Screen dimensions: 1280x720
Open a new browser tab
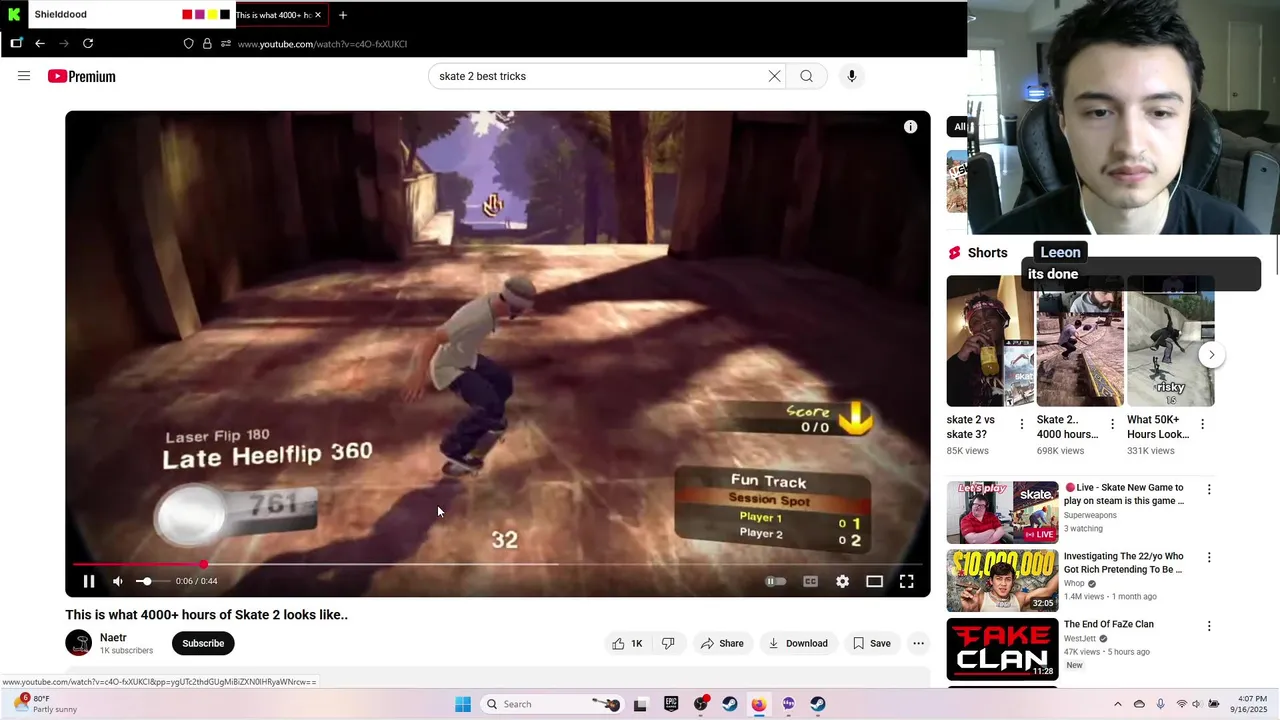(x=343, y=15)
